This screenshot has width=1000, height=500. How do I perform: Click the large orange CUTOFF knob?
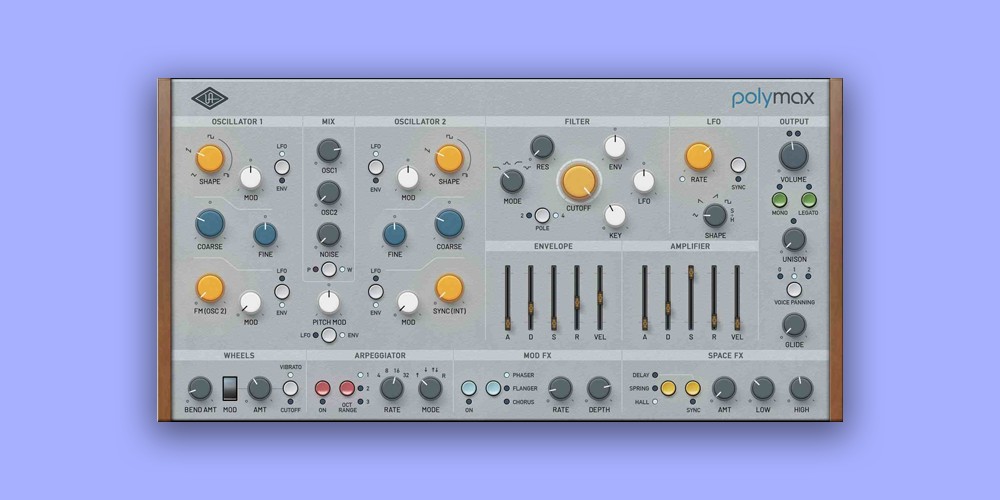tap(579, 182)
